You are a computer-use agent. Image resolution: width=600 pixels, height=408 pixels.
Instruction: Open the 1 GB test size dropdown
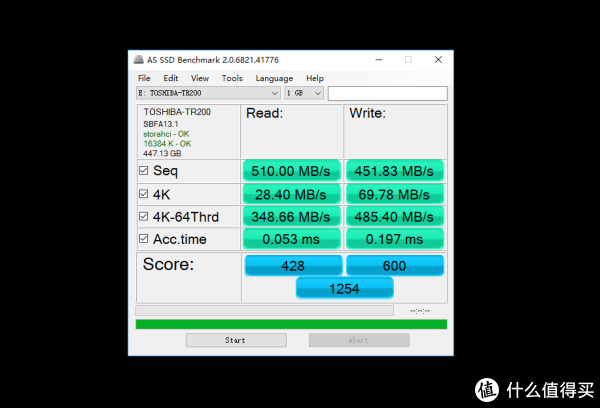pos(304,93)
